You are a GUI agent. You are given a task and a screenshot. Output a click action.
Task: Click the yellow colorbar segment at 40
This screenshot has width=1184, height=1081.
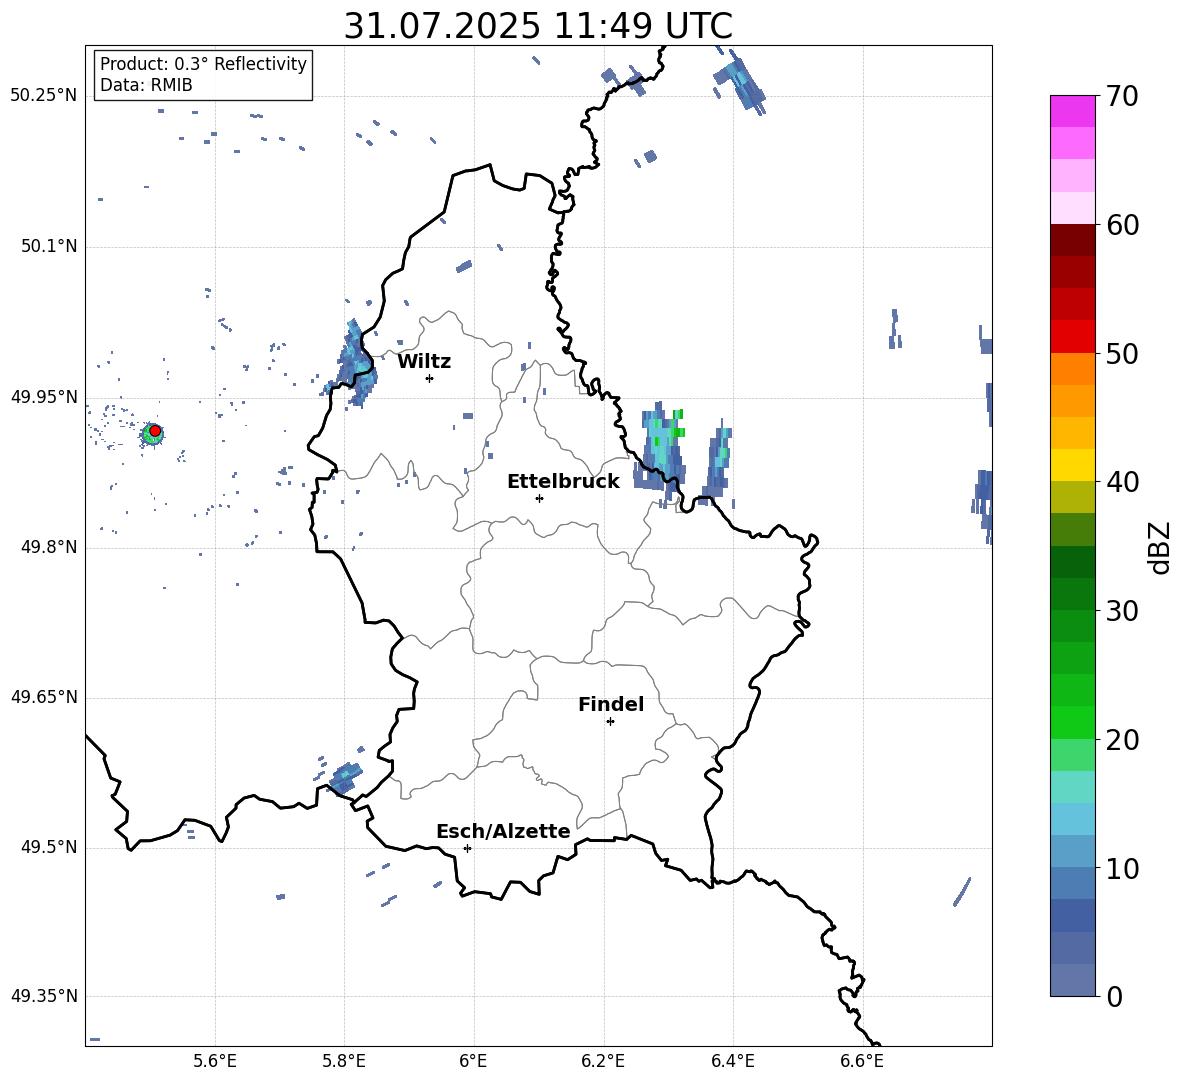click(1072, 465)
